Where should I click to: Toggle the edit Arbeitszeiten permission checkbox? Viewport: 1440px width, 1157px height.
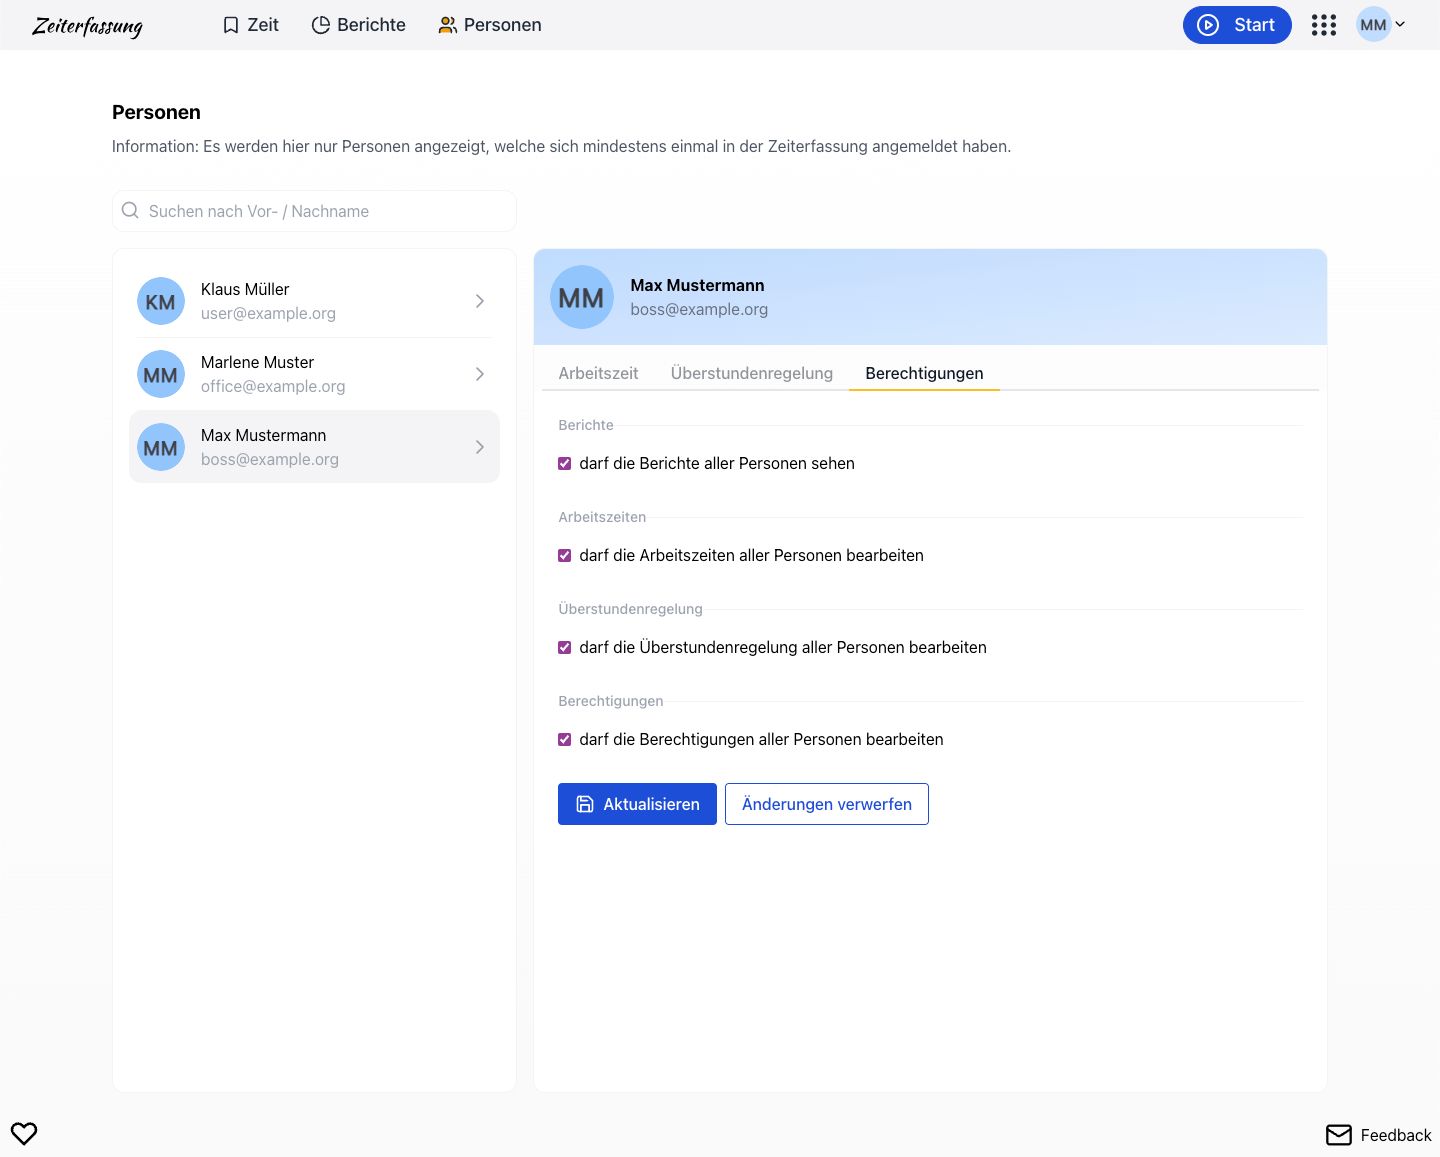(565, 556)
